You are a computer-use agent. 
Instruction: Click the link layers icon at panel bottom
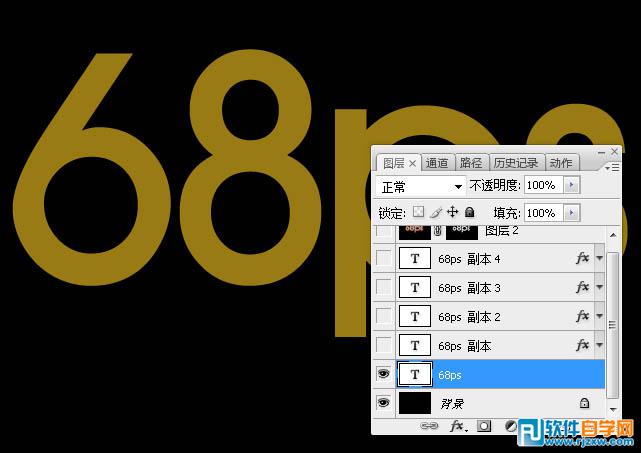(429, 426)
